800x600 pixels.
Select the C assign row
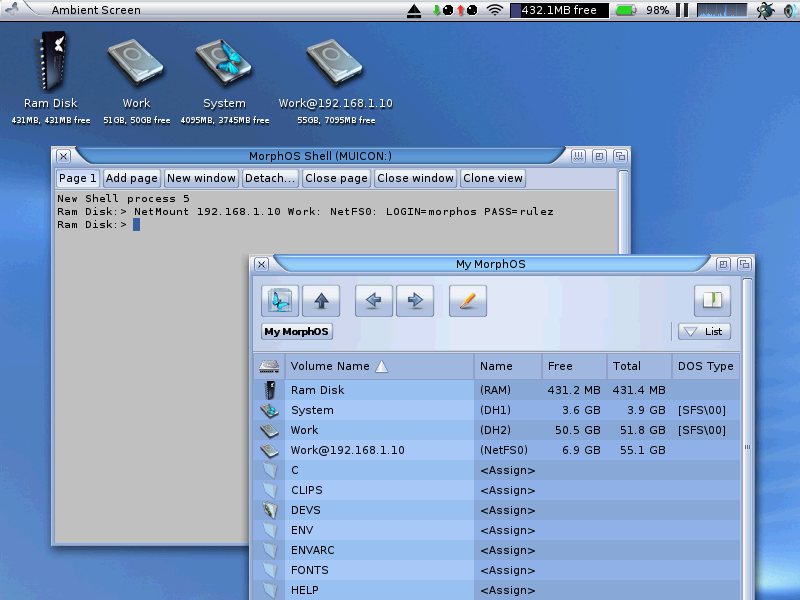pyautogui.click(x=496, y=470)
